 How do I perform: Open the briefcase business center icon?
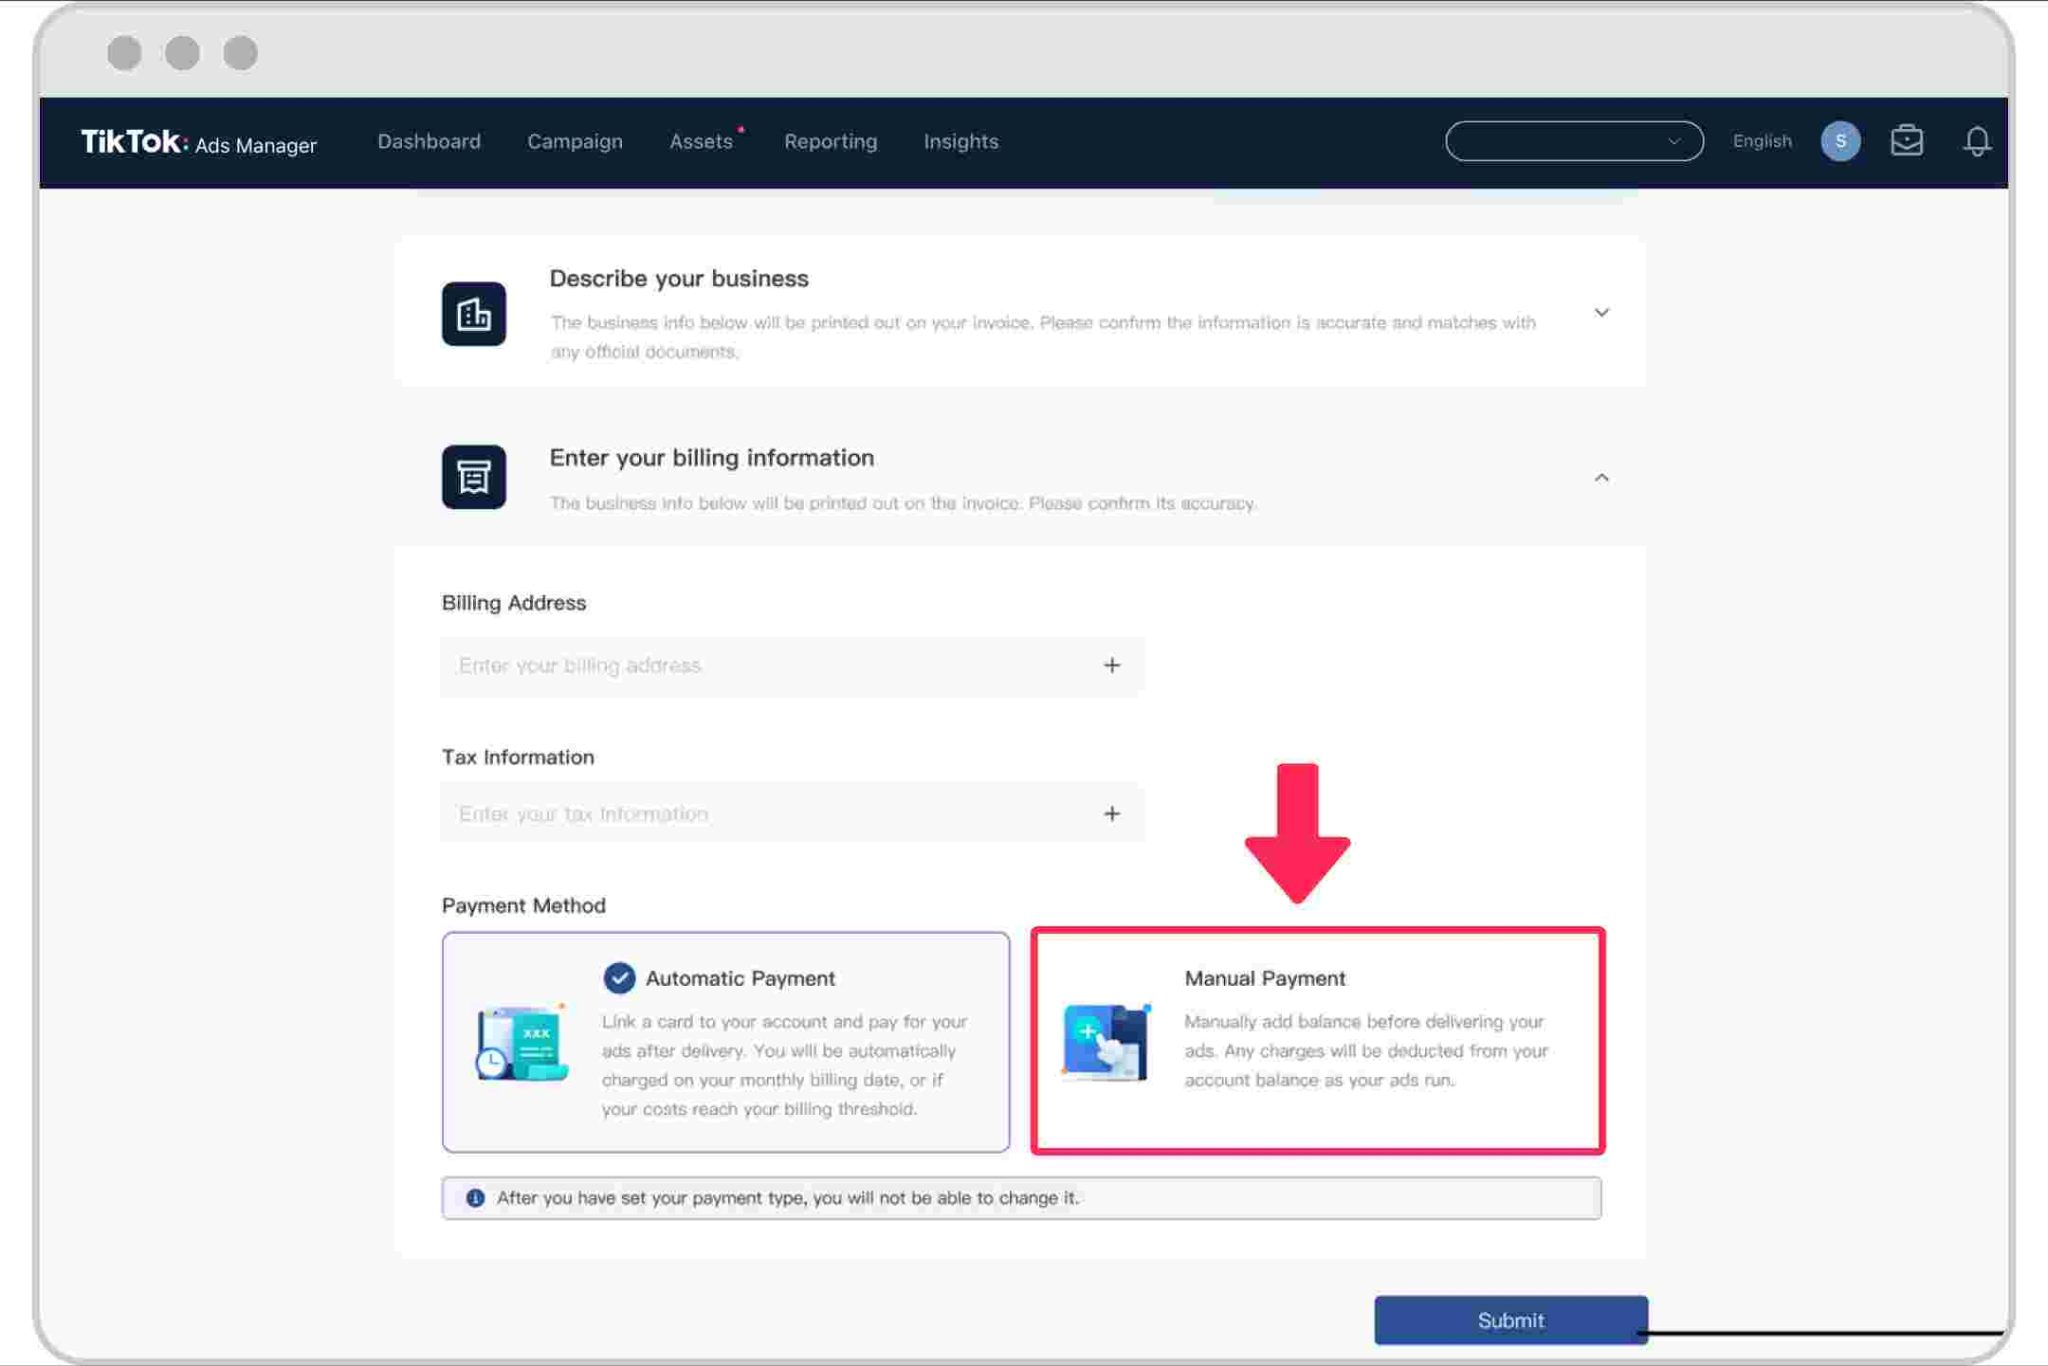click(1907, 141)
